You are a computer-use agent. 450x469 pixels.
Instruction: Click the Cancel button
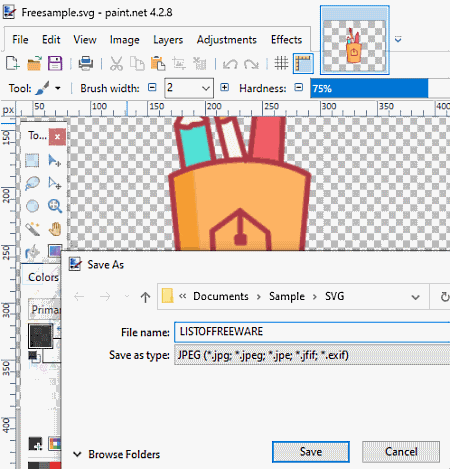401,452
